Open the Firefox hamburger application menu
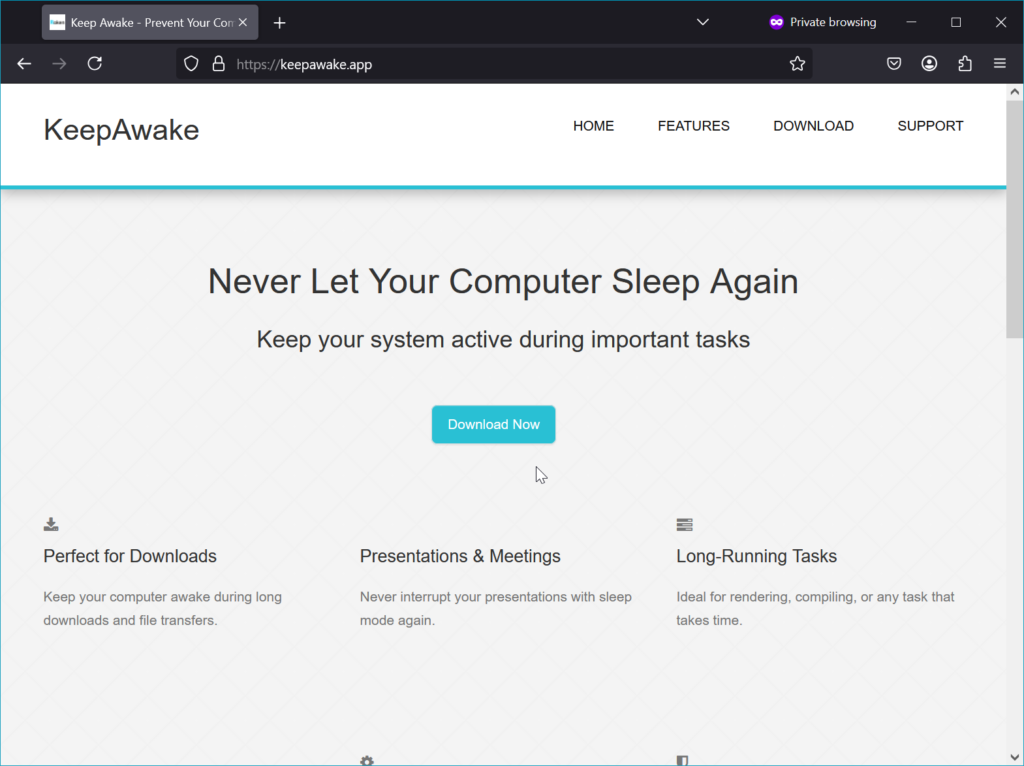This screenshot has height=766, width=1024. click(999, 63)
